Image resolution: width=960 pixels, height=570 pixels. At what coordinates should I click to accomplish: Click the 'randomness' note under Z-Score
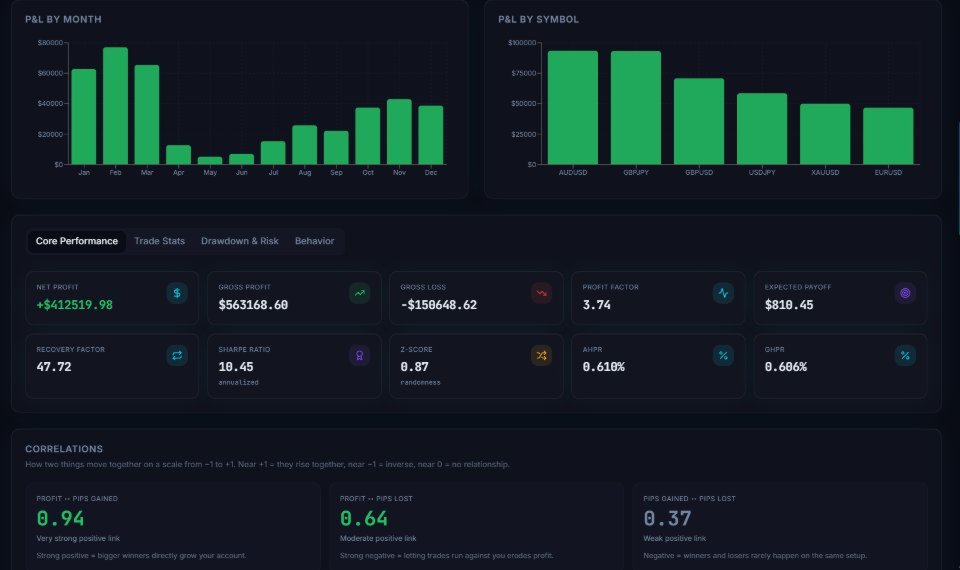pyautogui.click(x=420, y=383)
